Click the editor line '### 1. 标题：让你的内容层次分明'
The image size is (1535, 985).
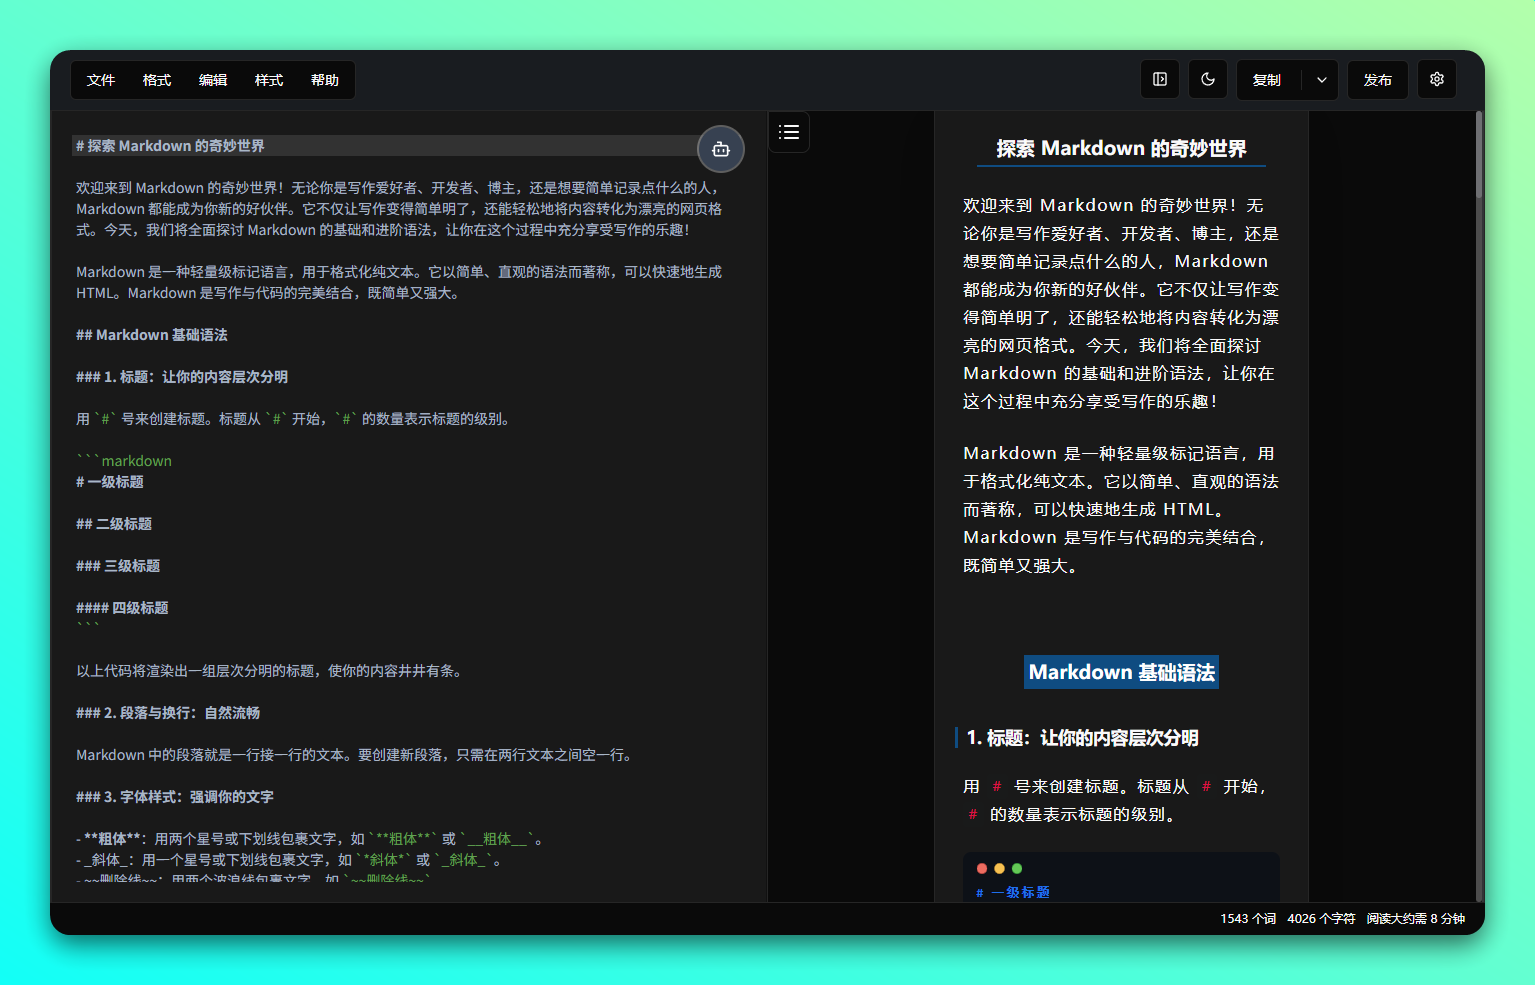[182, 377]
